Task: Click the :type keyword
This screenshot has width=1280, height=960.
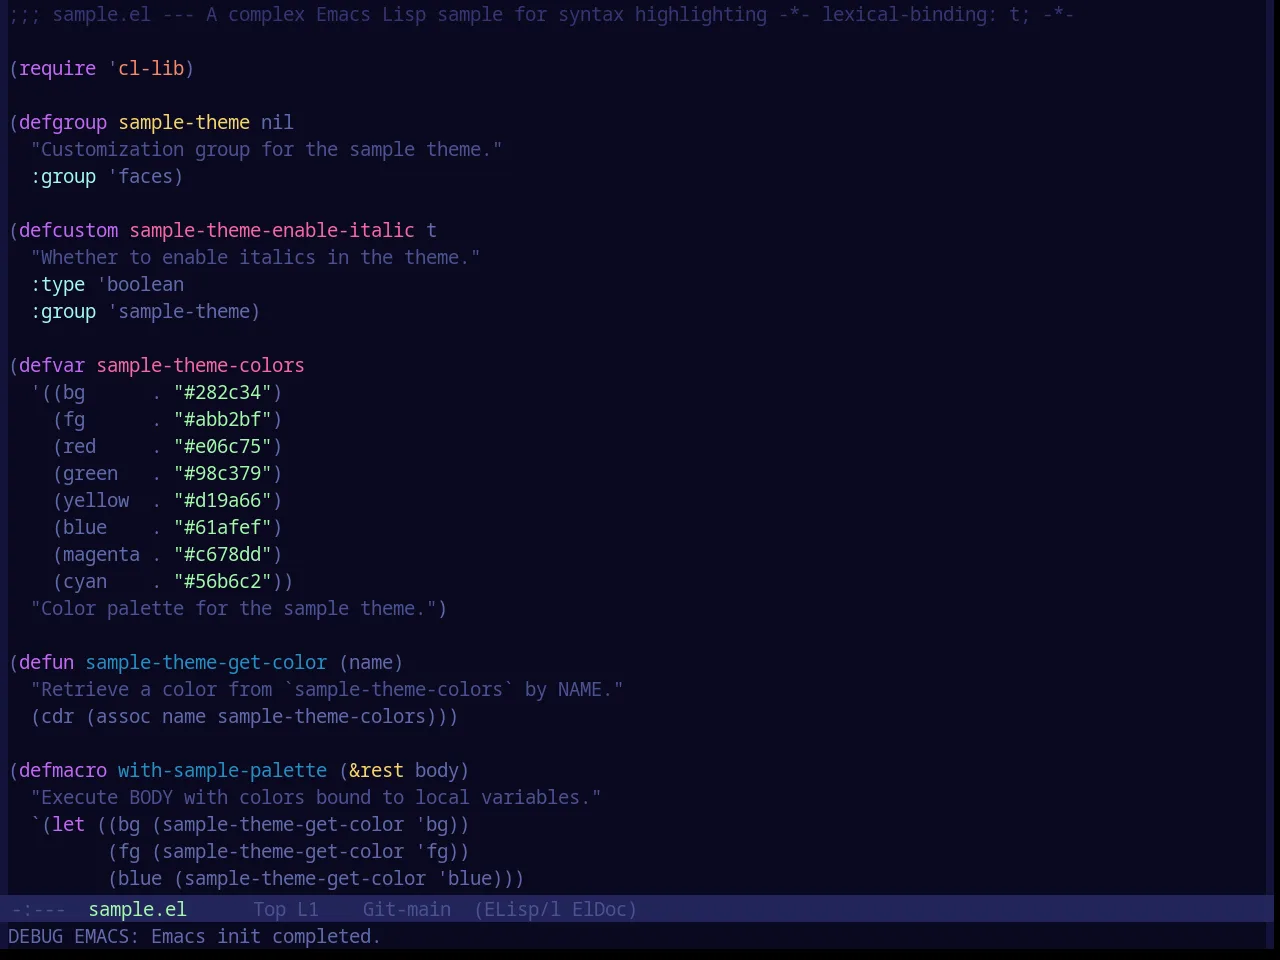Action: tap(57, 284)
